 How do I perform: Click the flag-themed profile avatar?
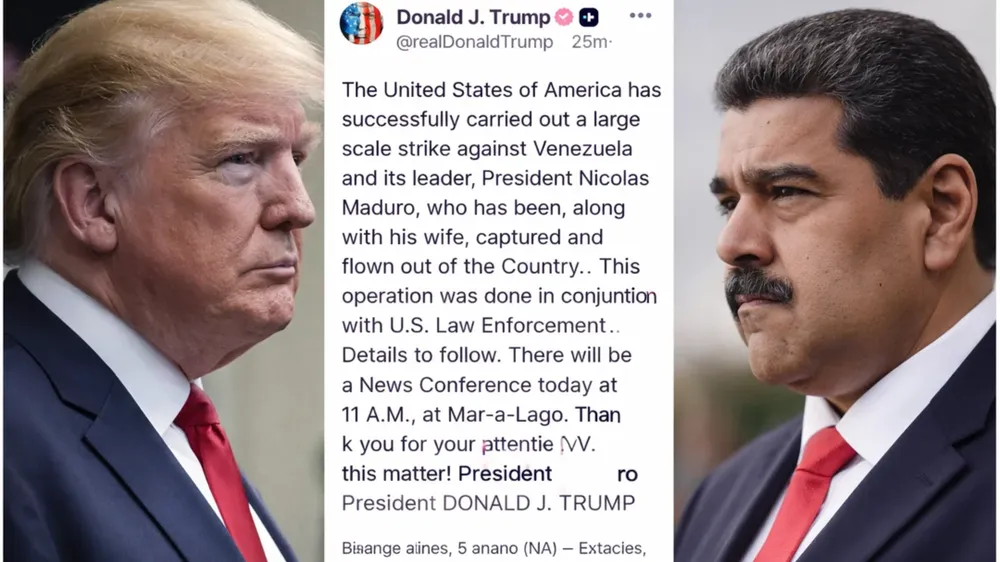(361, 23)
